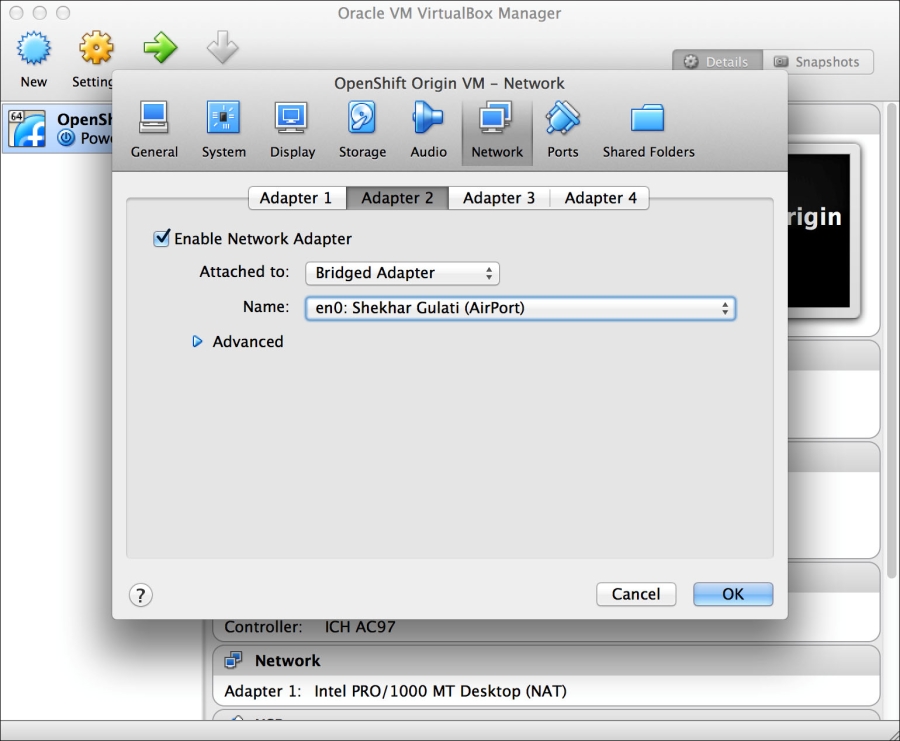Open the Storage settings pane
Screen dimensions: 900x741
[x=362, y=130]
